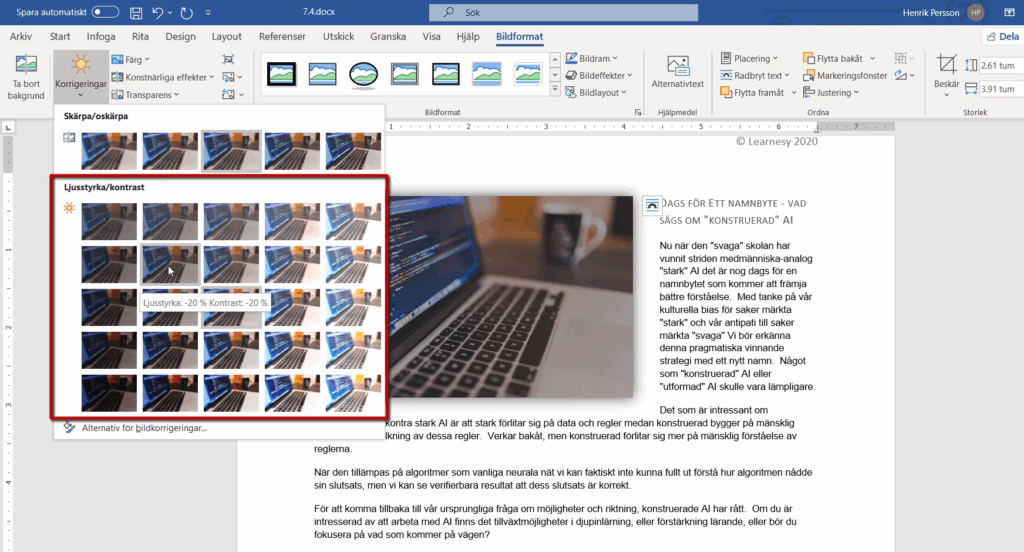Click the layout options icon beside image
Viewport: 1024px width, 552px height.
click(651, 204)
